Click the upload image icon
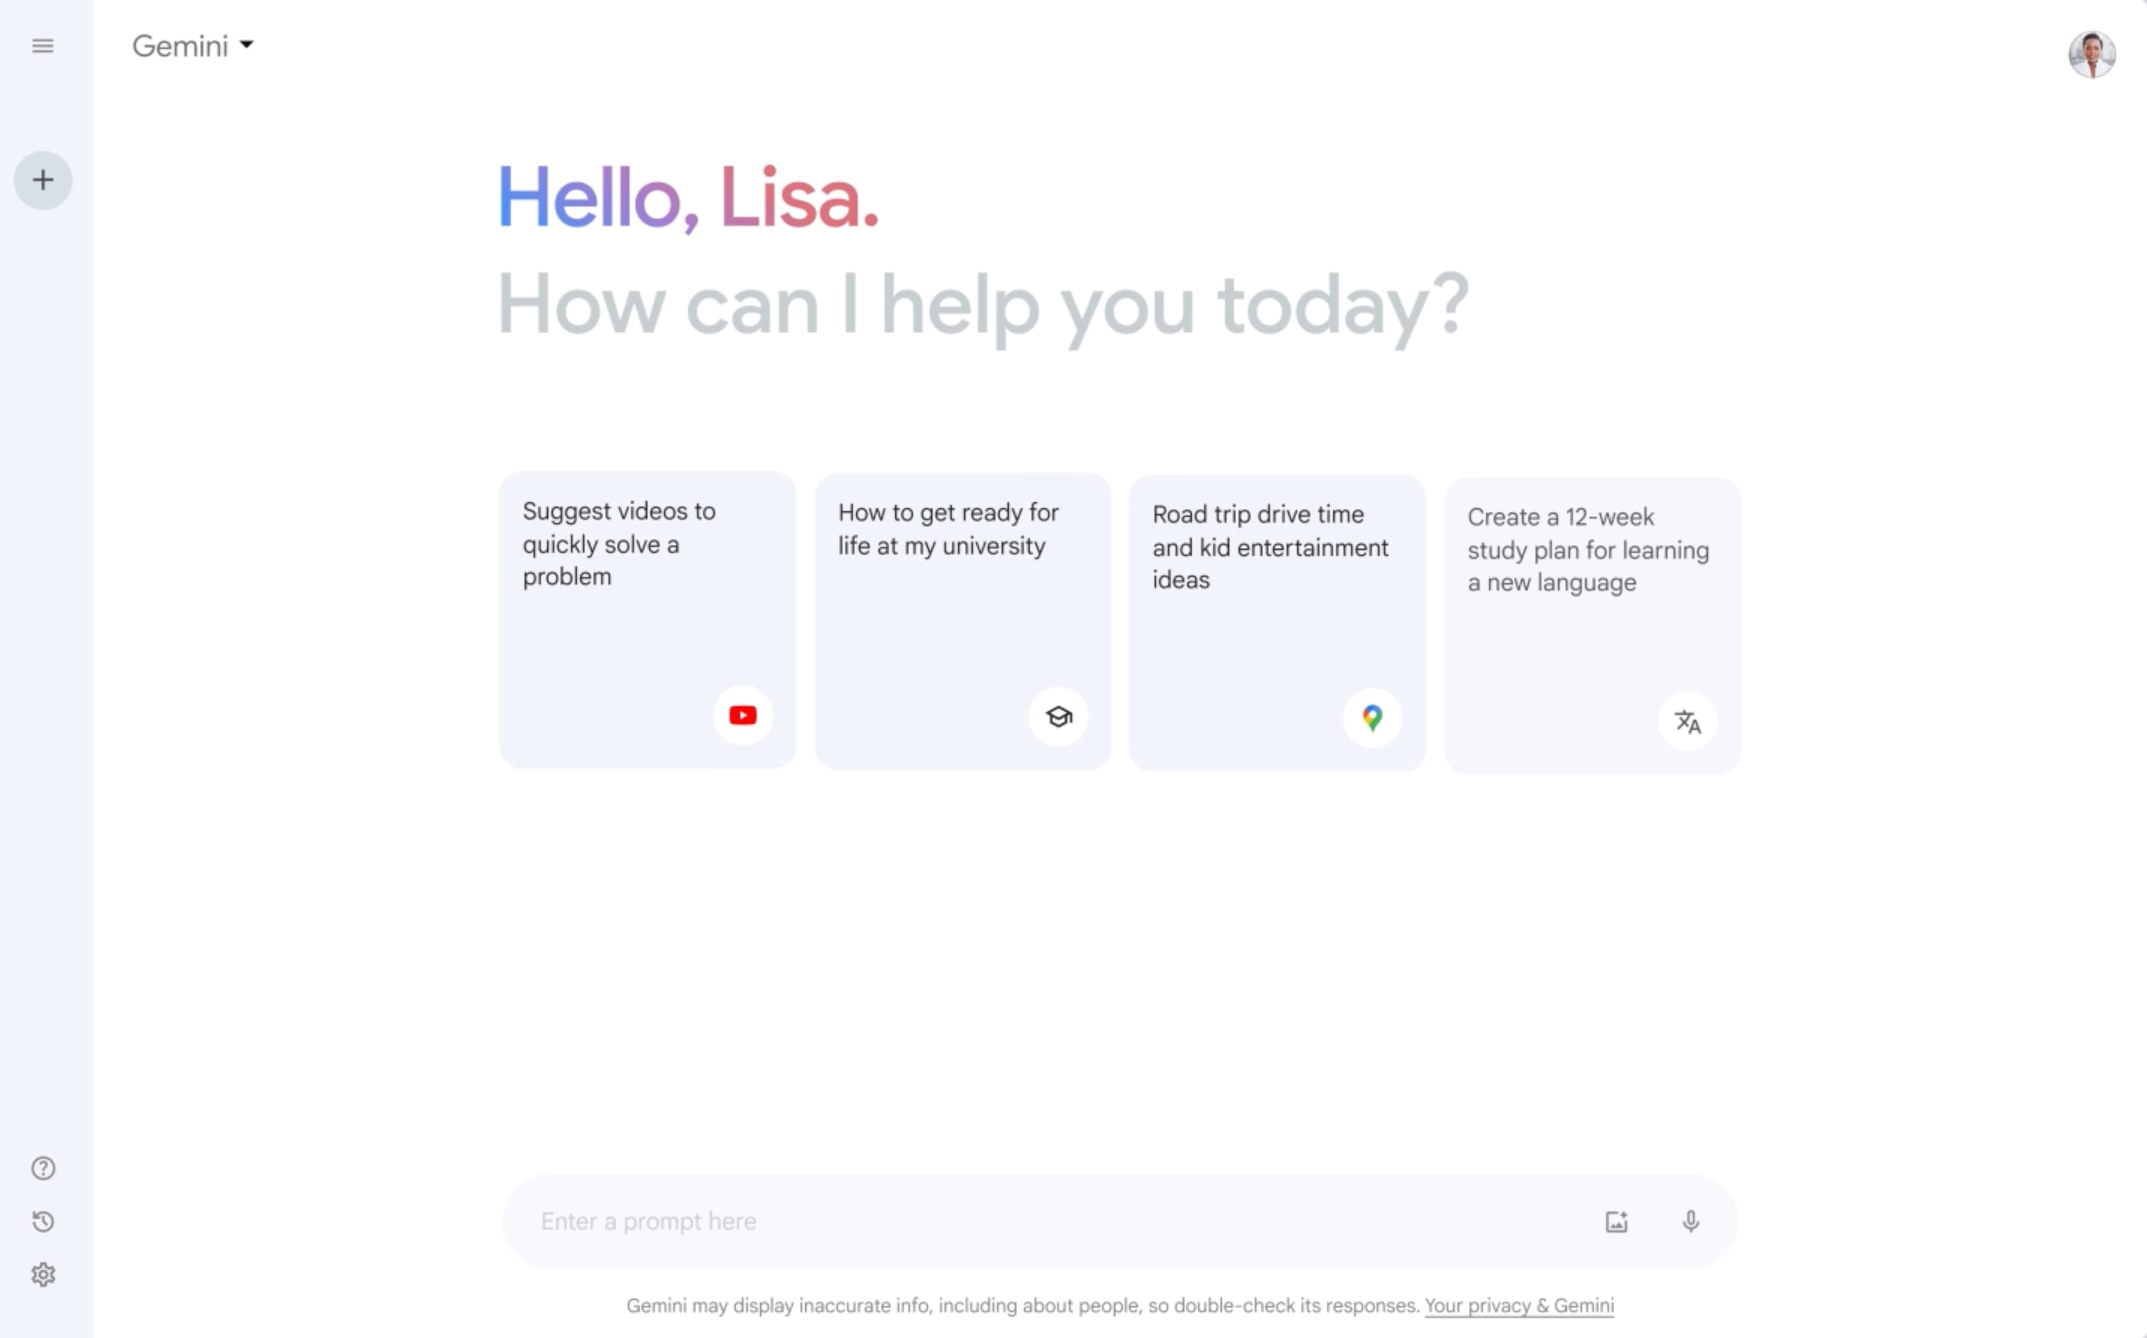This screenshot has height=1338, width=2147. (1616, 1221)
